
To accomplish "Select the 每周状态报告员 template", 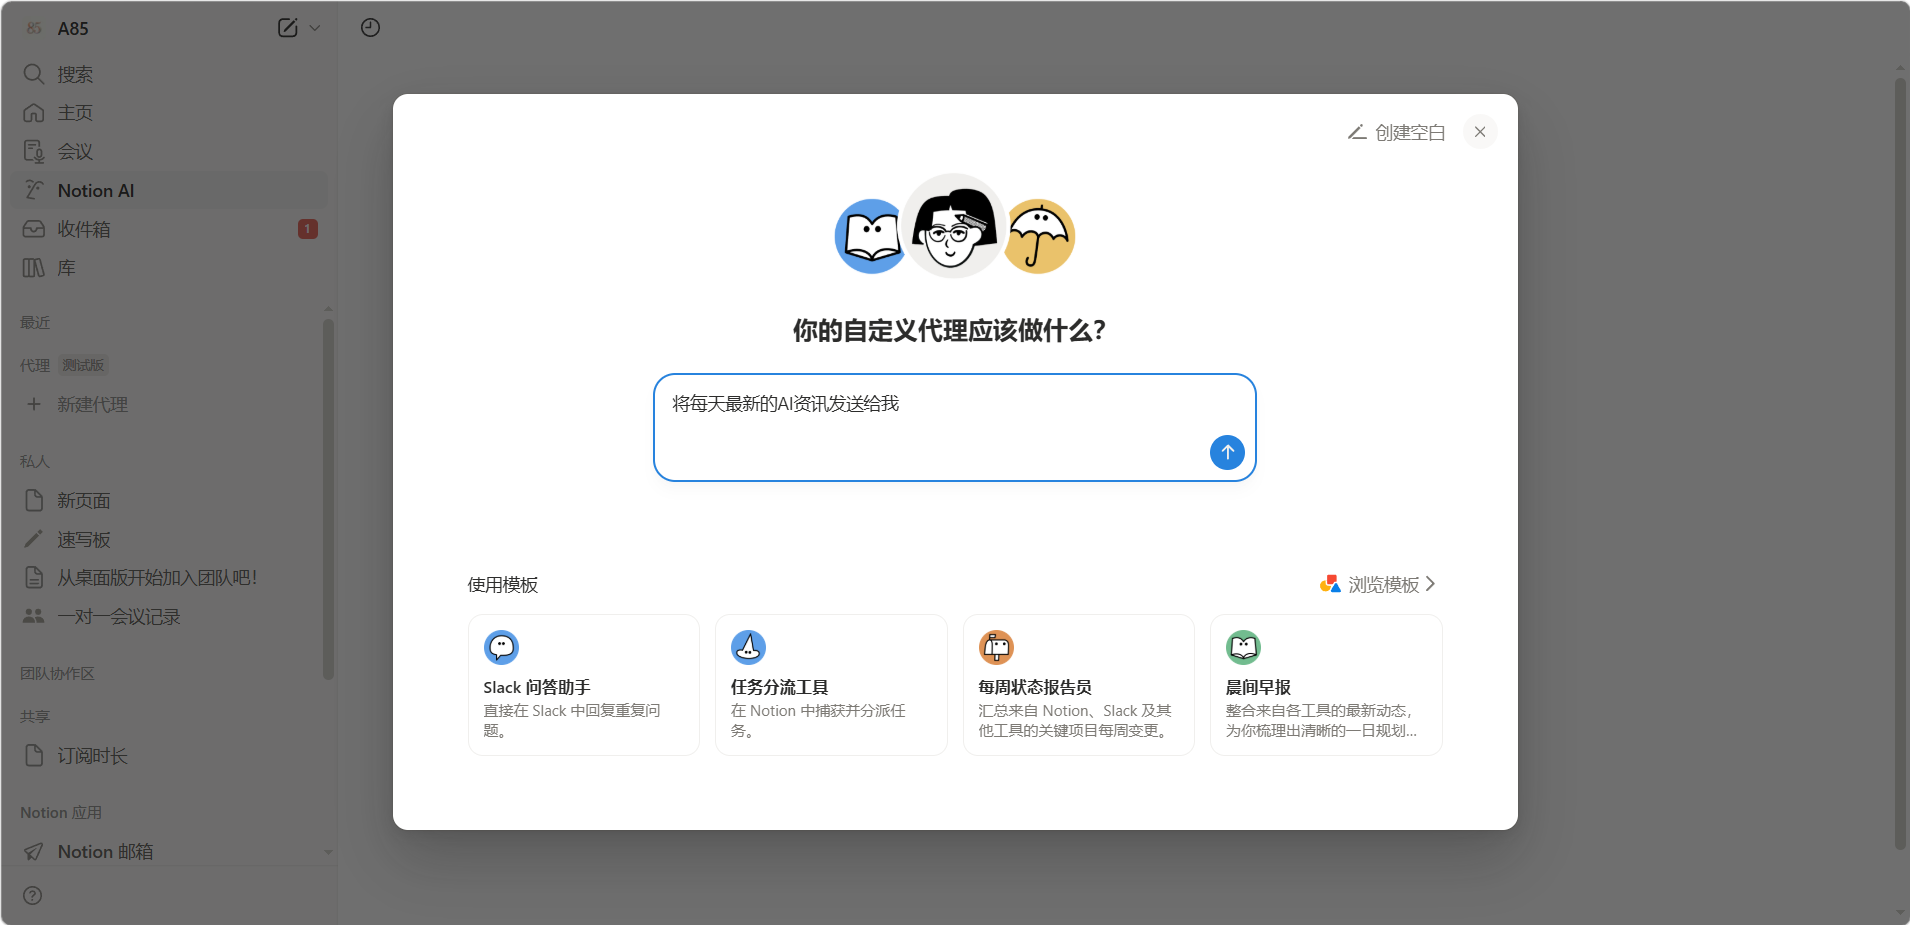I will point(1079,685).
